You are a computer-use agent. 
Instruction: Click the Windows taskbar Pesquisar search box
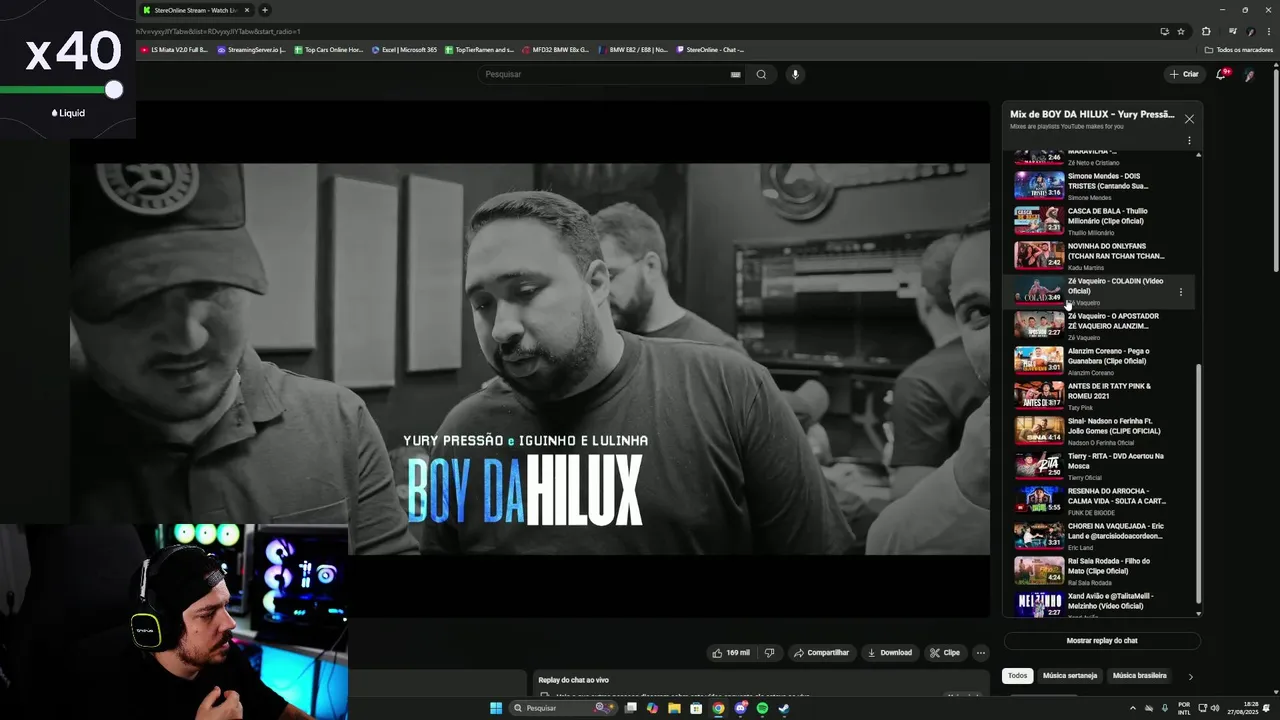pos(563,708)
